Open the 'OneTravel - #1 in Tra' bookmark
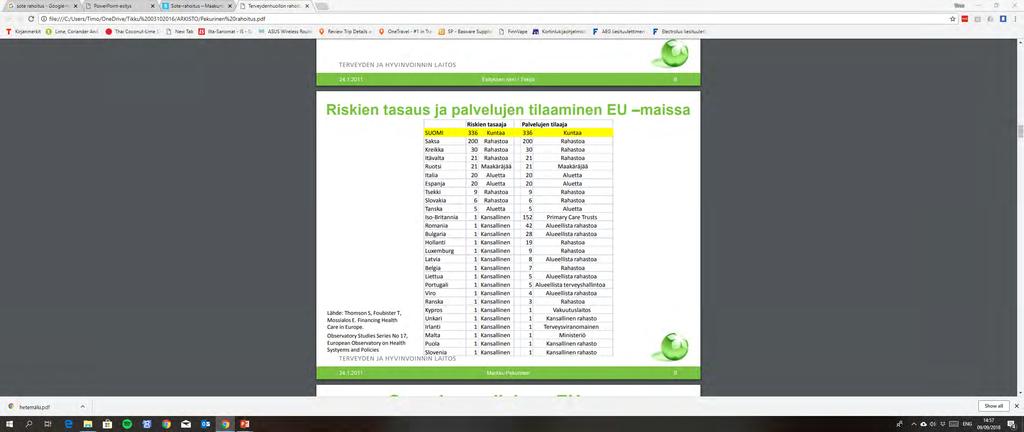Viewport: 1024px width, 432px height. click(x=405, y=31)
